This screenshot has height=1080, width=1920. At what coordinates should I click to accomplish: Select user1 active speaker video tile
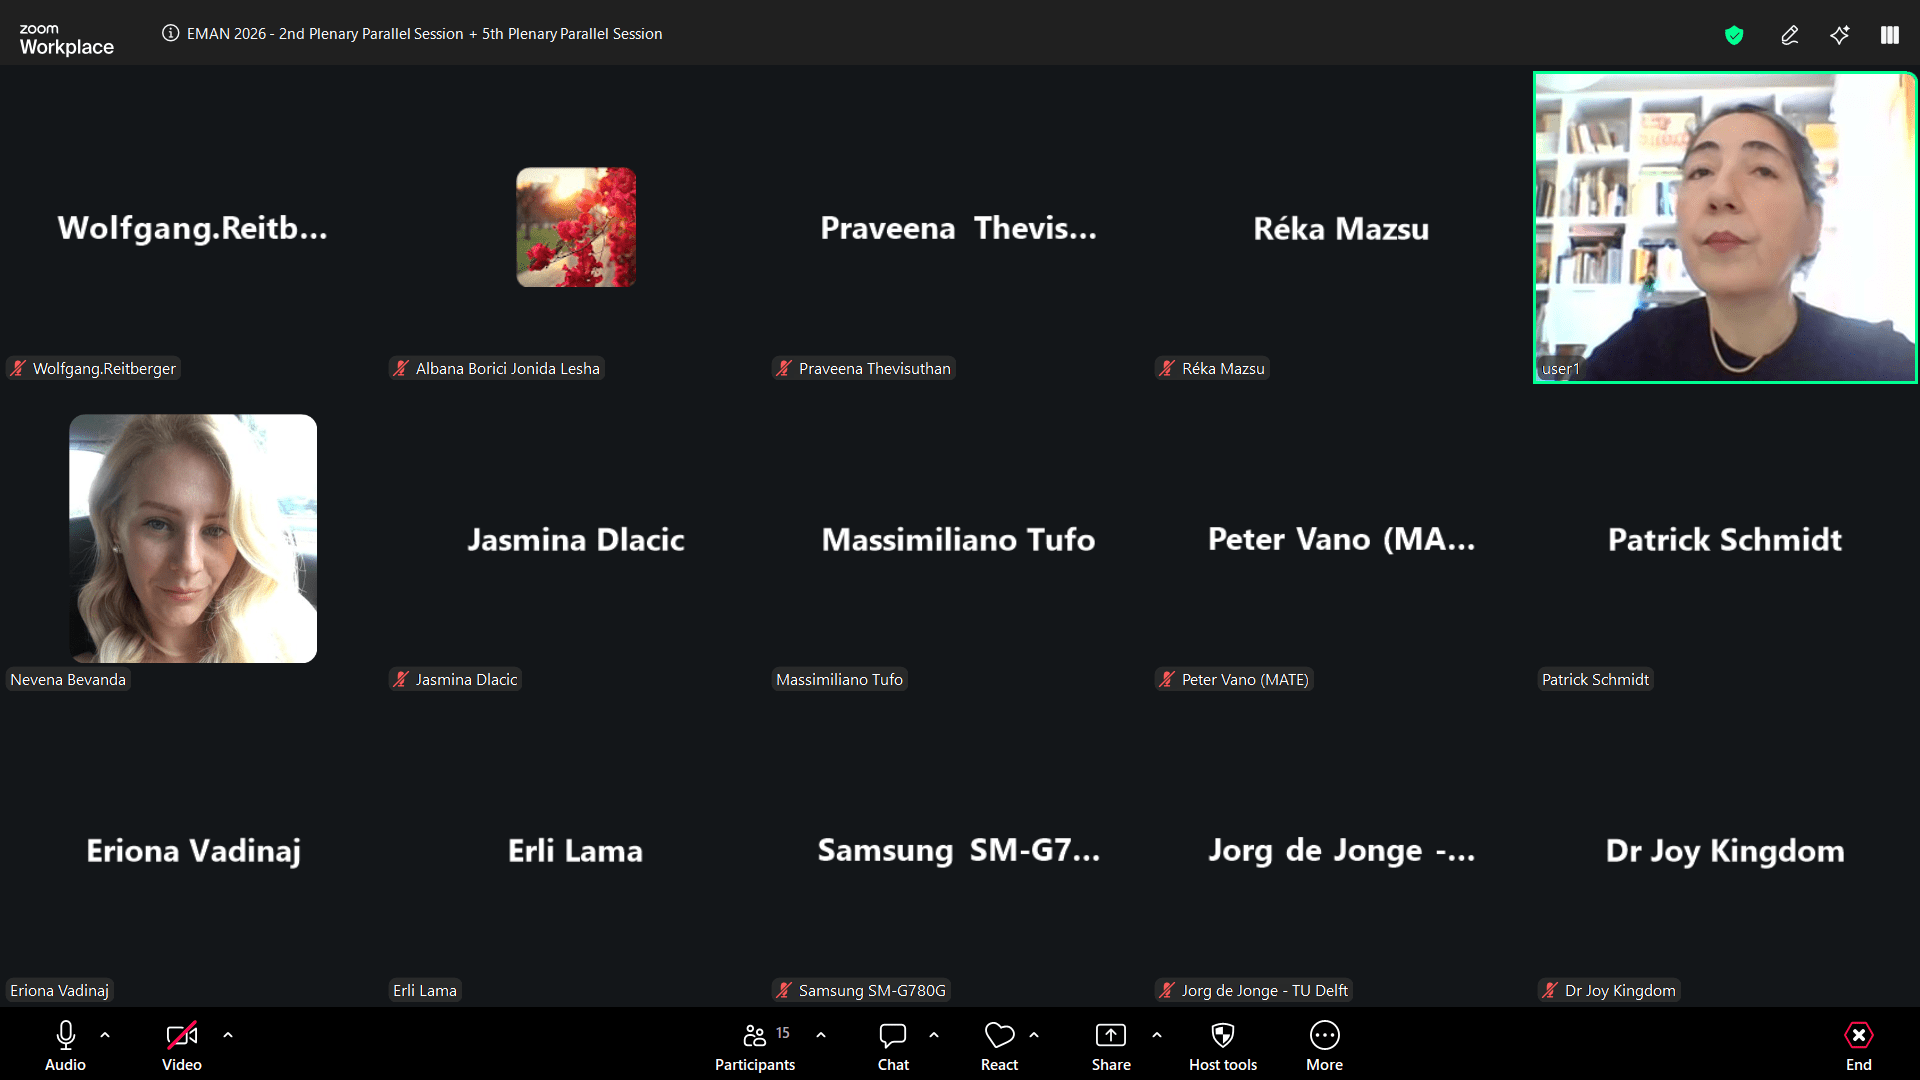point(1725,228)
